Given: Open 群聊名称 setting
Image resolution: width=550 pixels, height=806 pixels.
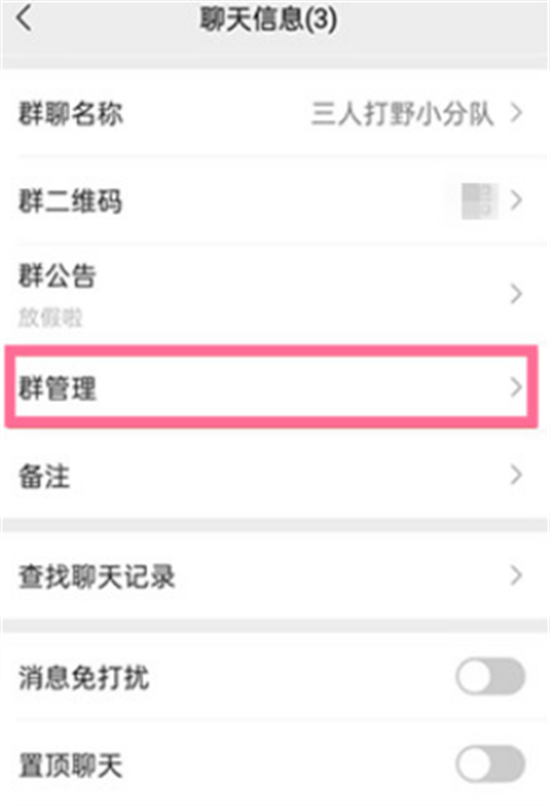Looking at the screenshot, I should [275, 113].
